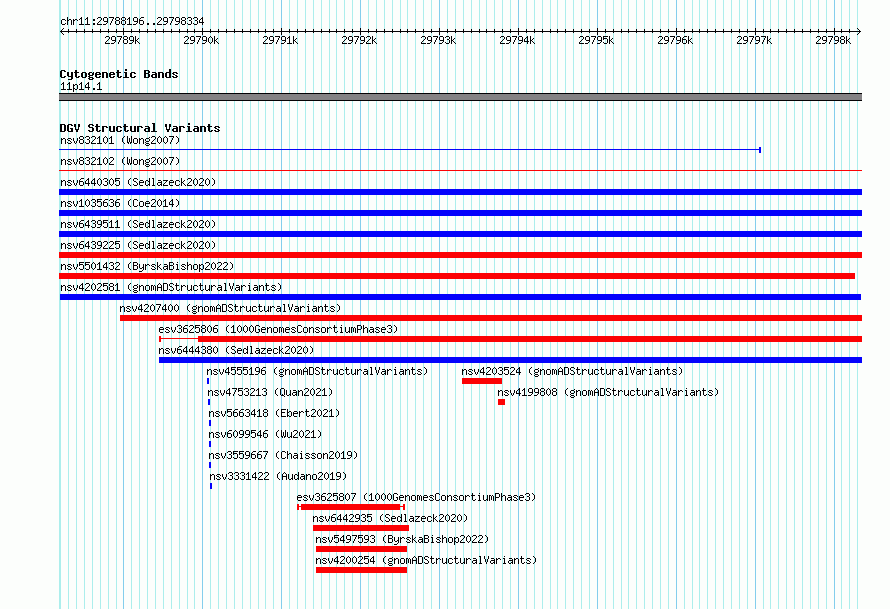Image resolution: width=890 pixels, height=609 pixels.
Task: Click the gray 11p14.1 cytogenetic band bar
Action: click(x=460, y=97)
